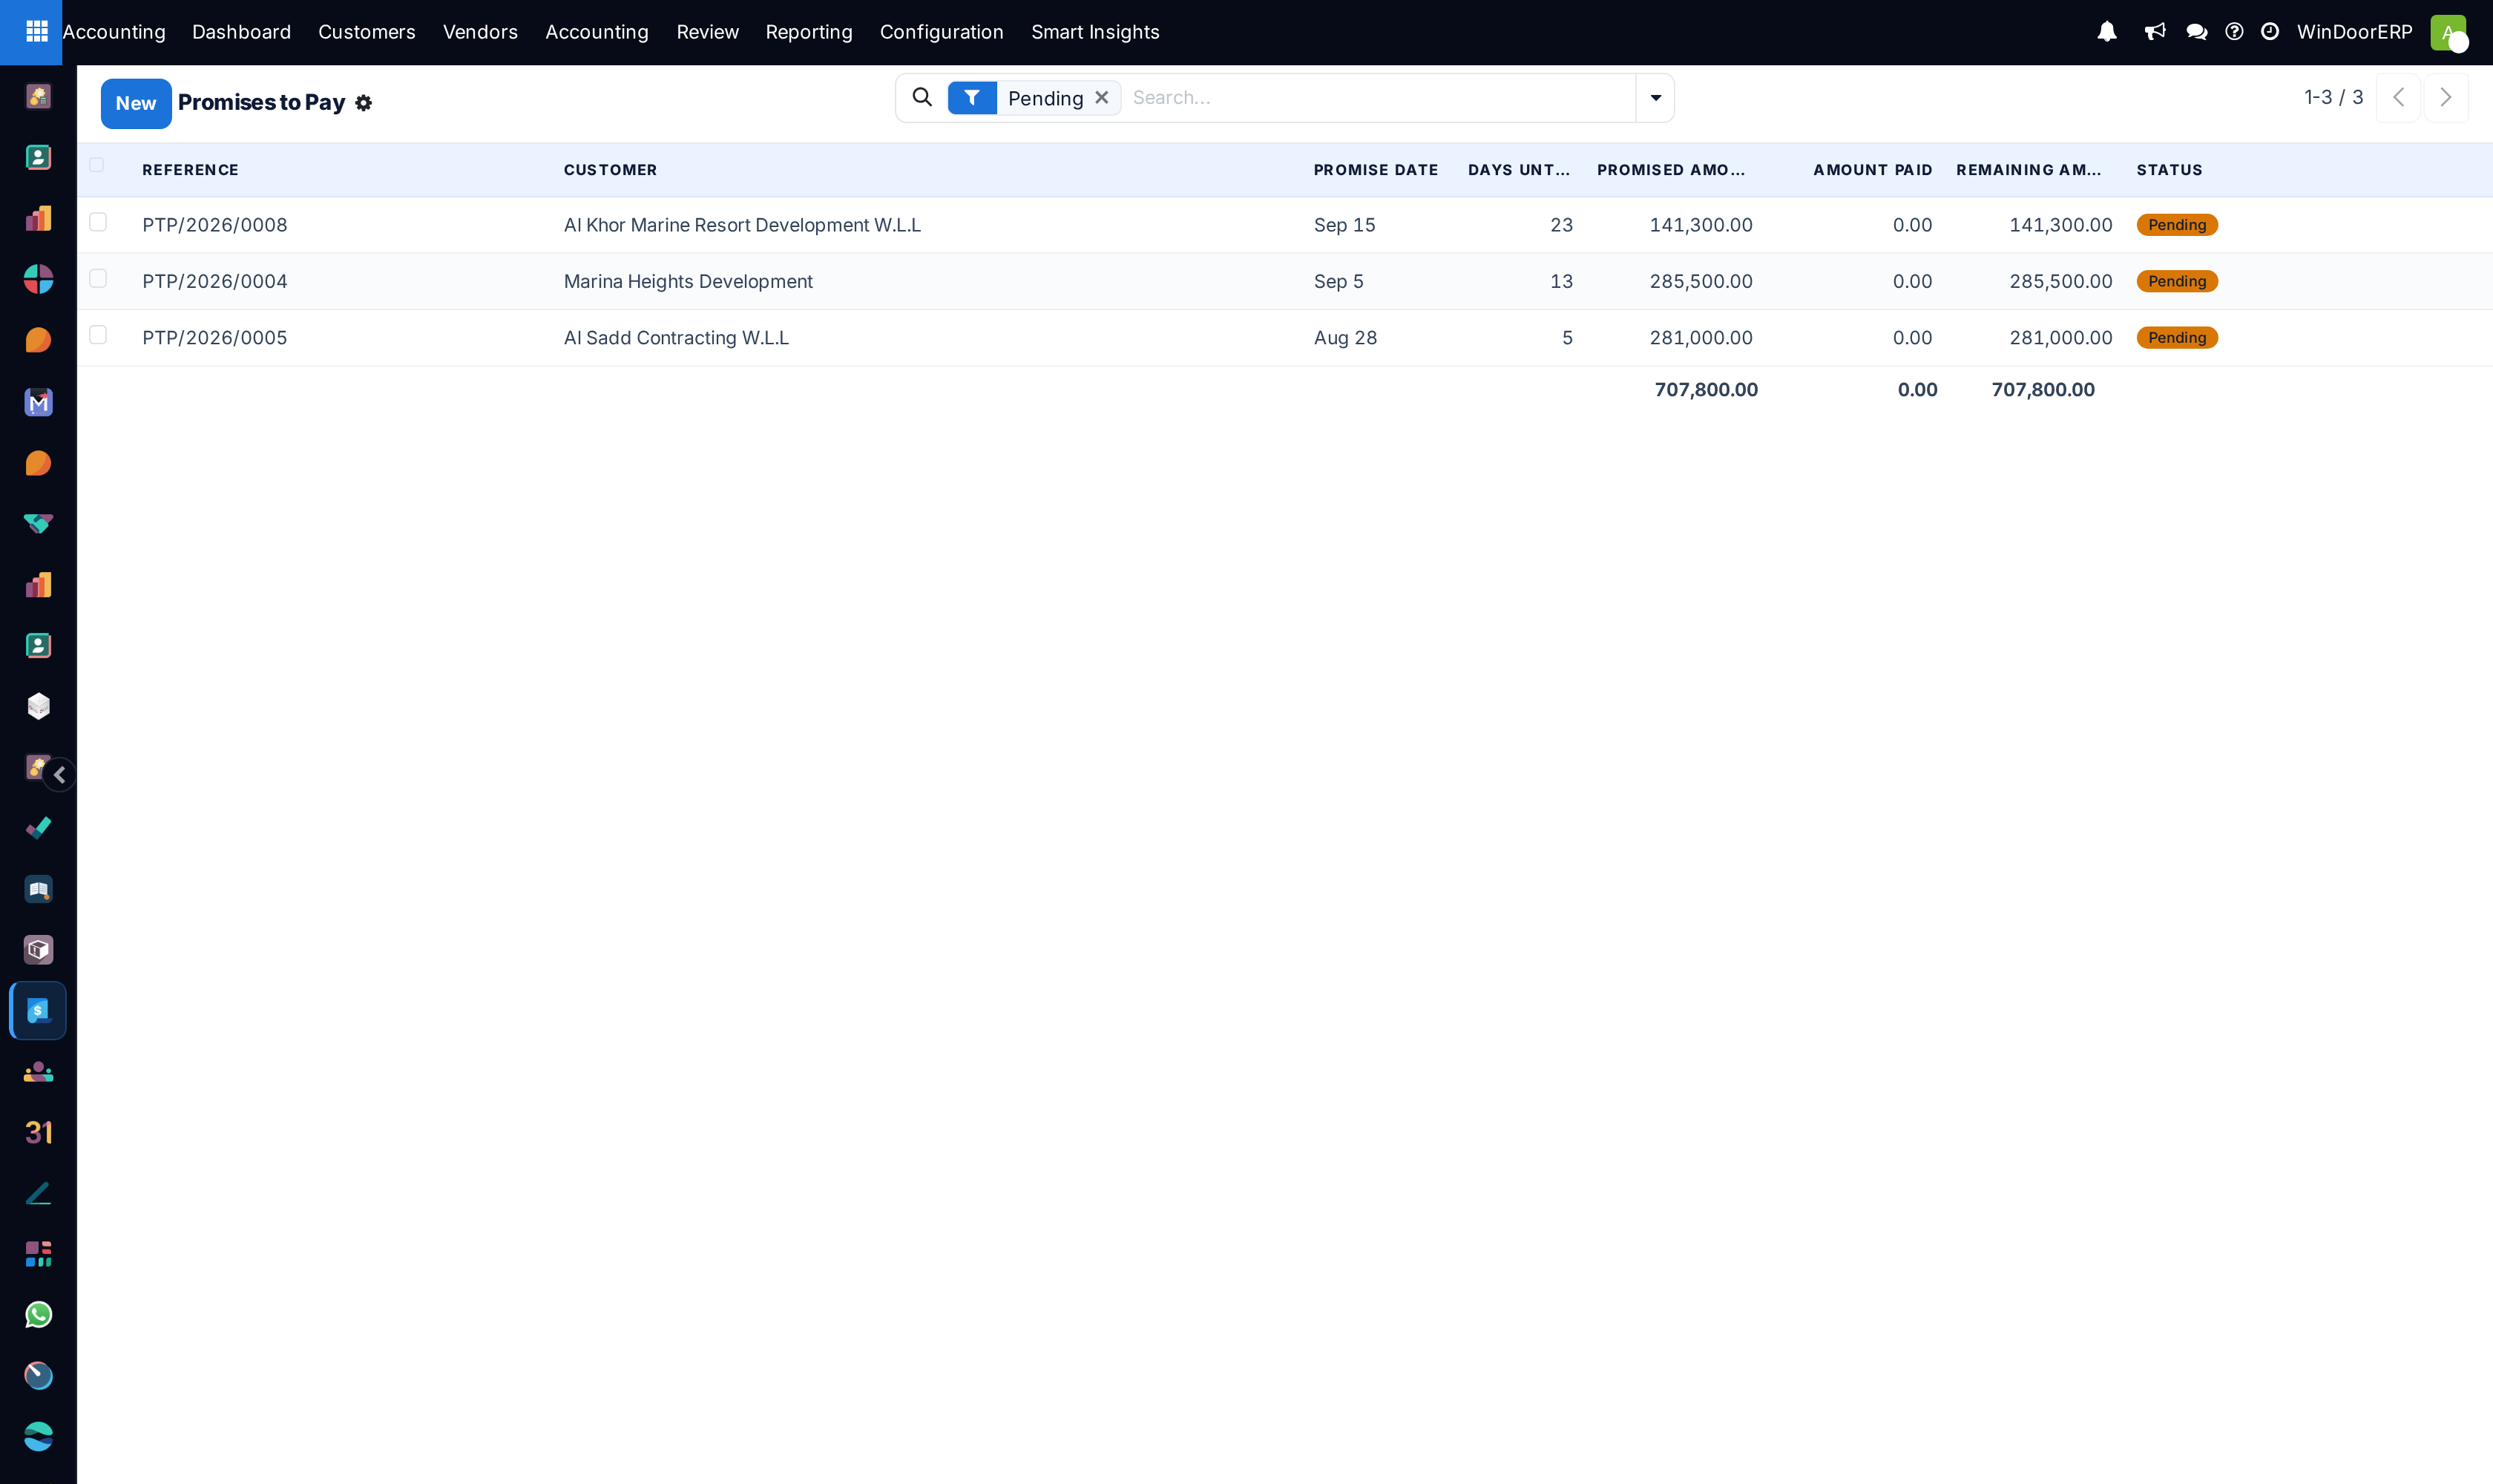Open the apps grid home menu
Image resolution: width=2493 pixels, height=1484 pixels.
[36, 32]
